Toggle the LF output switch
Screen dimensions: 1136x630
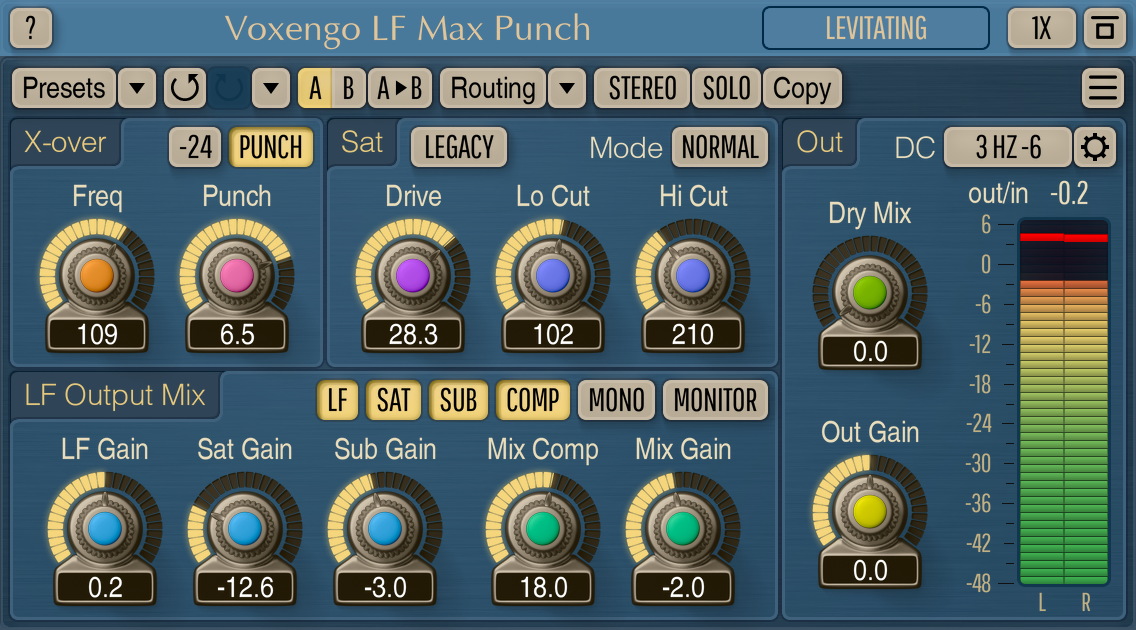click(338, 400)
